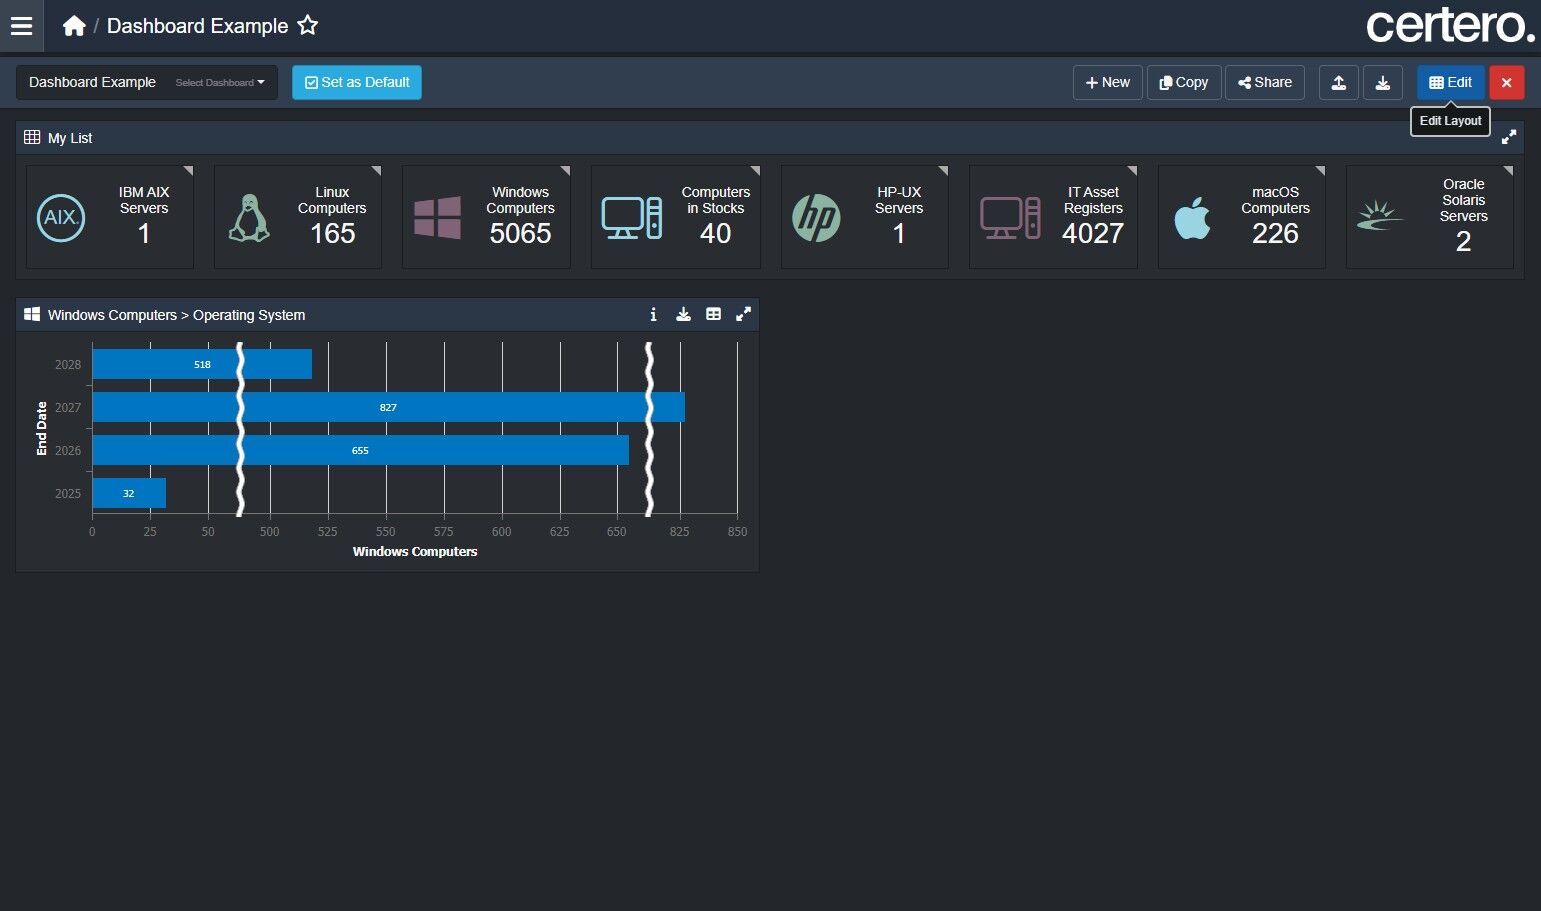
Task: Click the red close button
Action: point(1507,83)
